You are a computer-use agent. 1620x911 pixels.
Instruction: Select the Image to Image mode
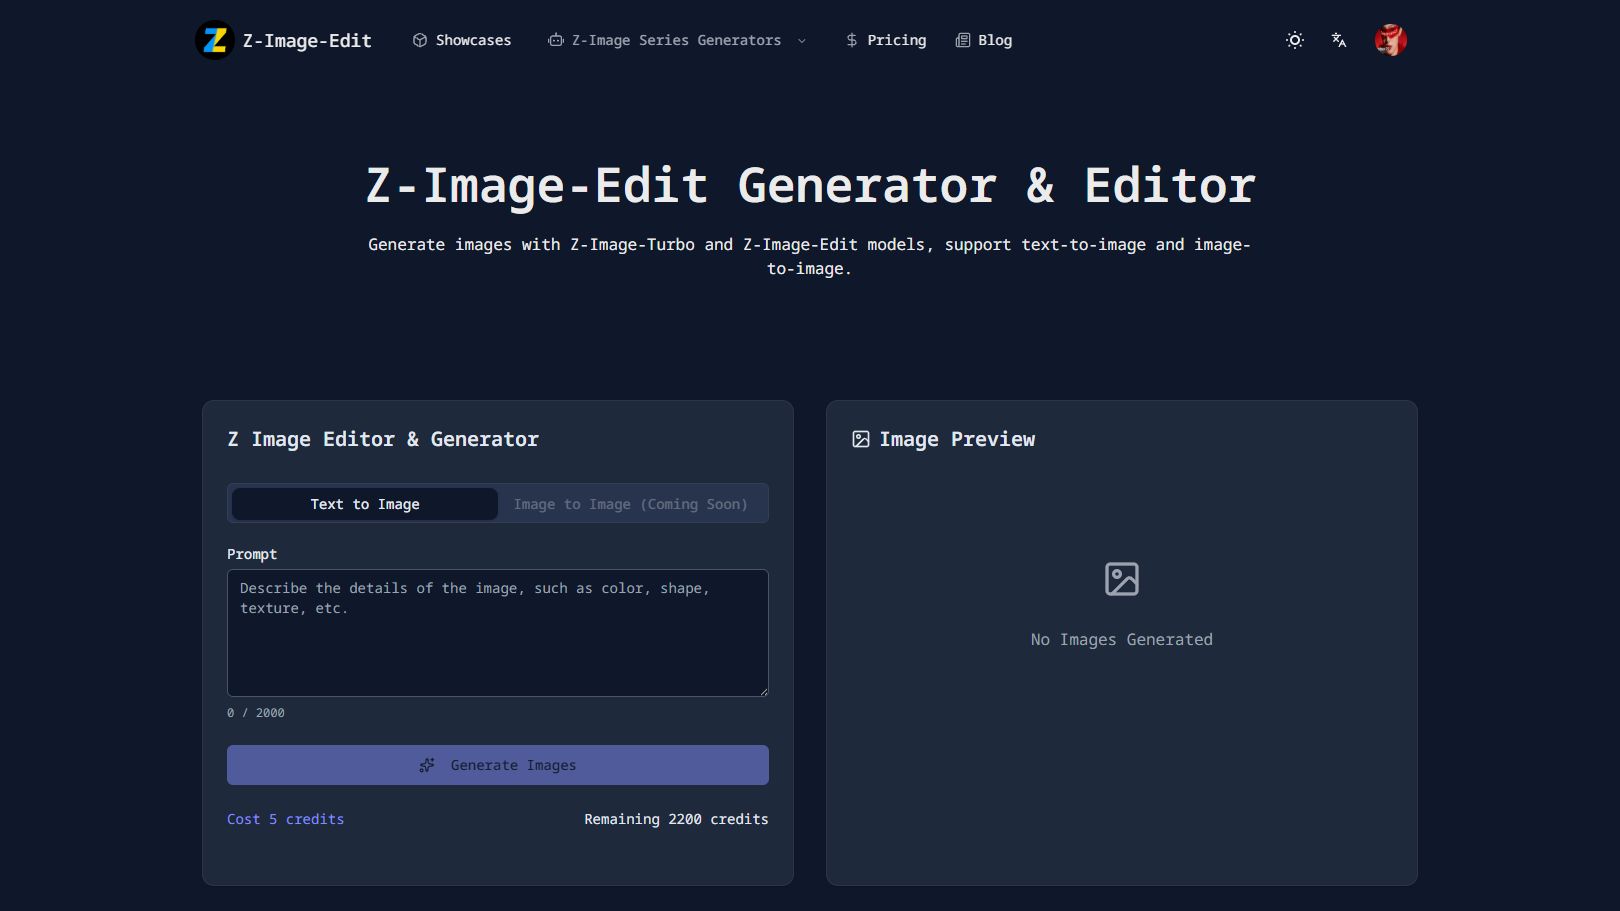pyautogui.click(x=631, y=504)
